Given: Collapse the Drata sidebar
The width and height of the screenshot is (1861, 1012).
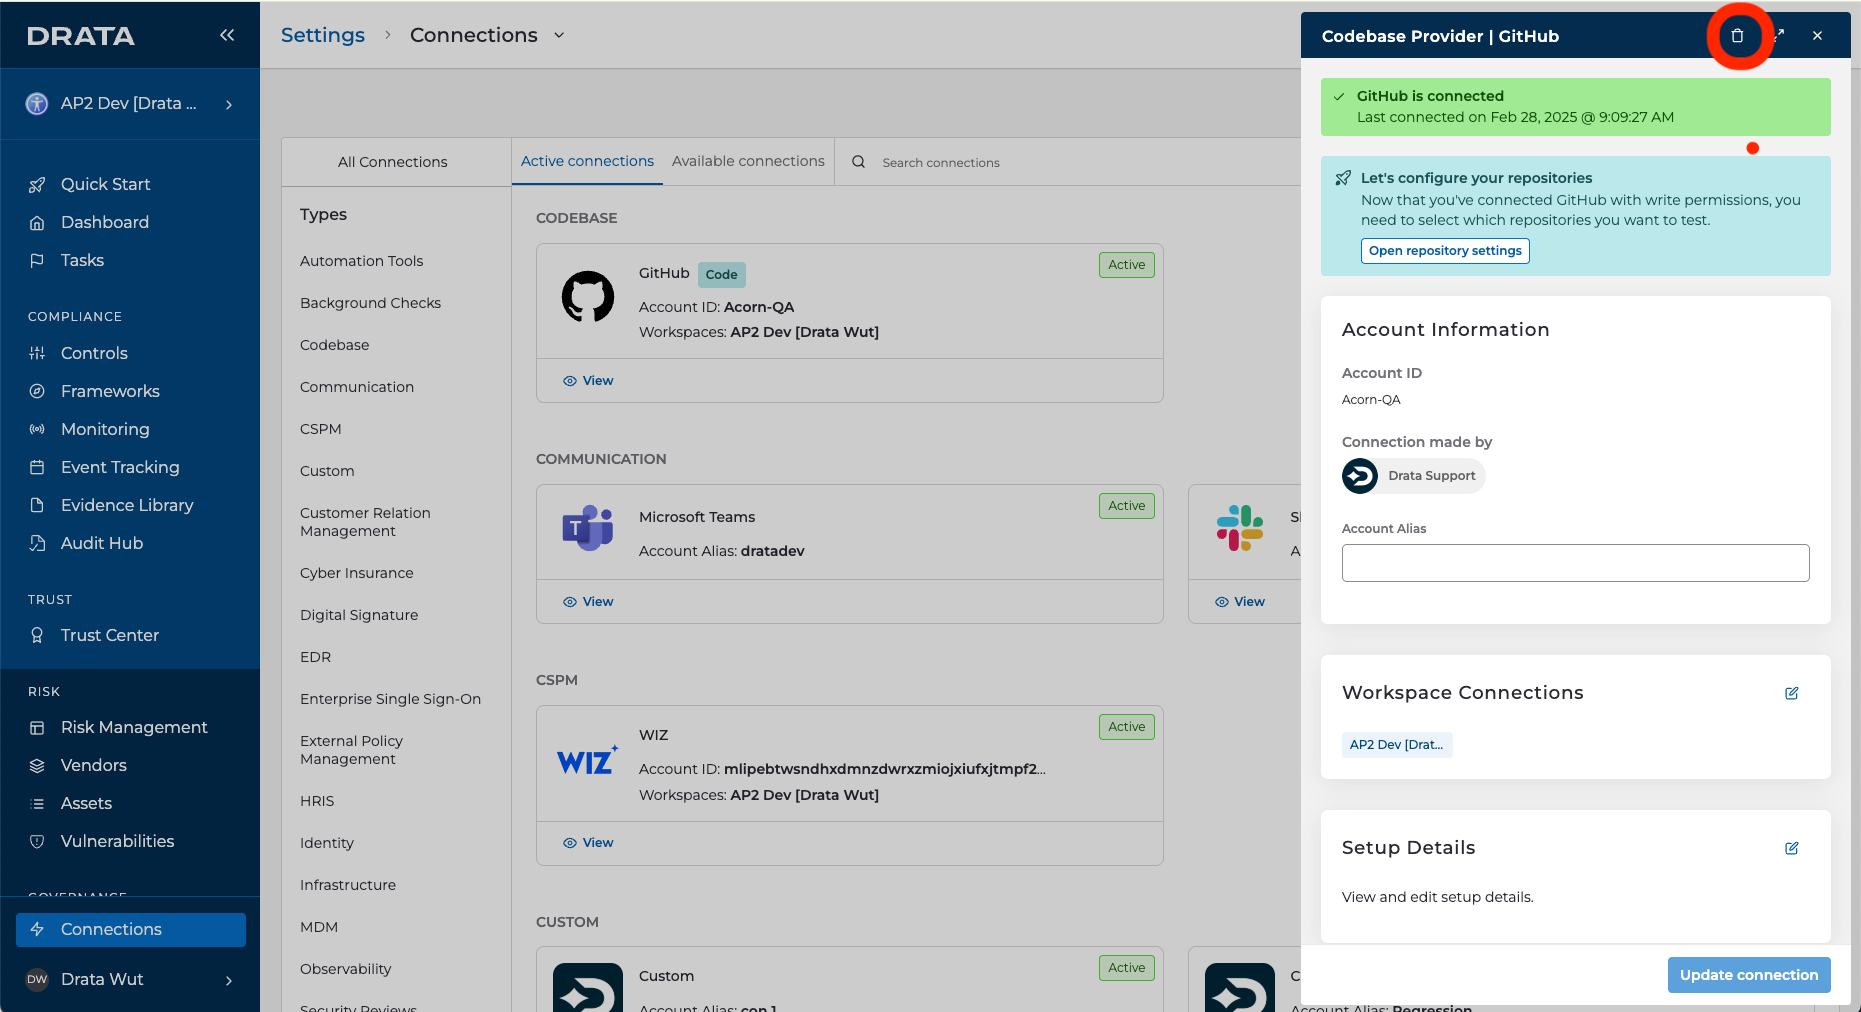Looking at the screenshot, I should 227,35.
